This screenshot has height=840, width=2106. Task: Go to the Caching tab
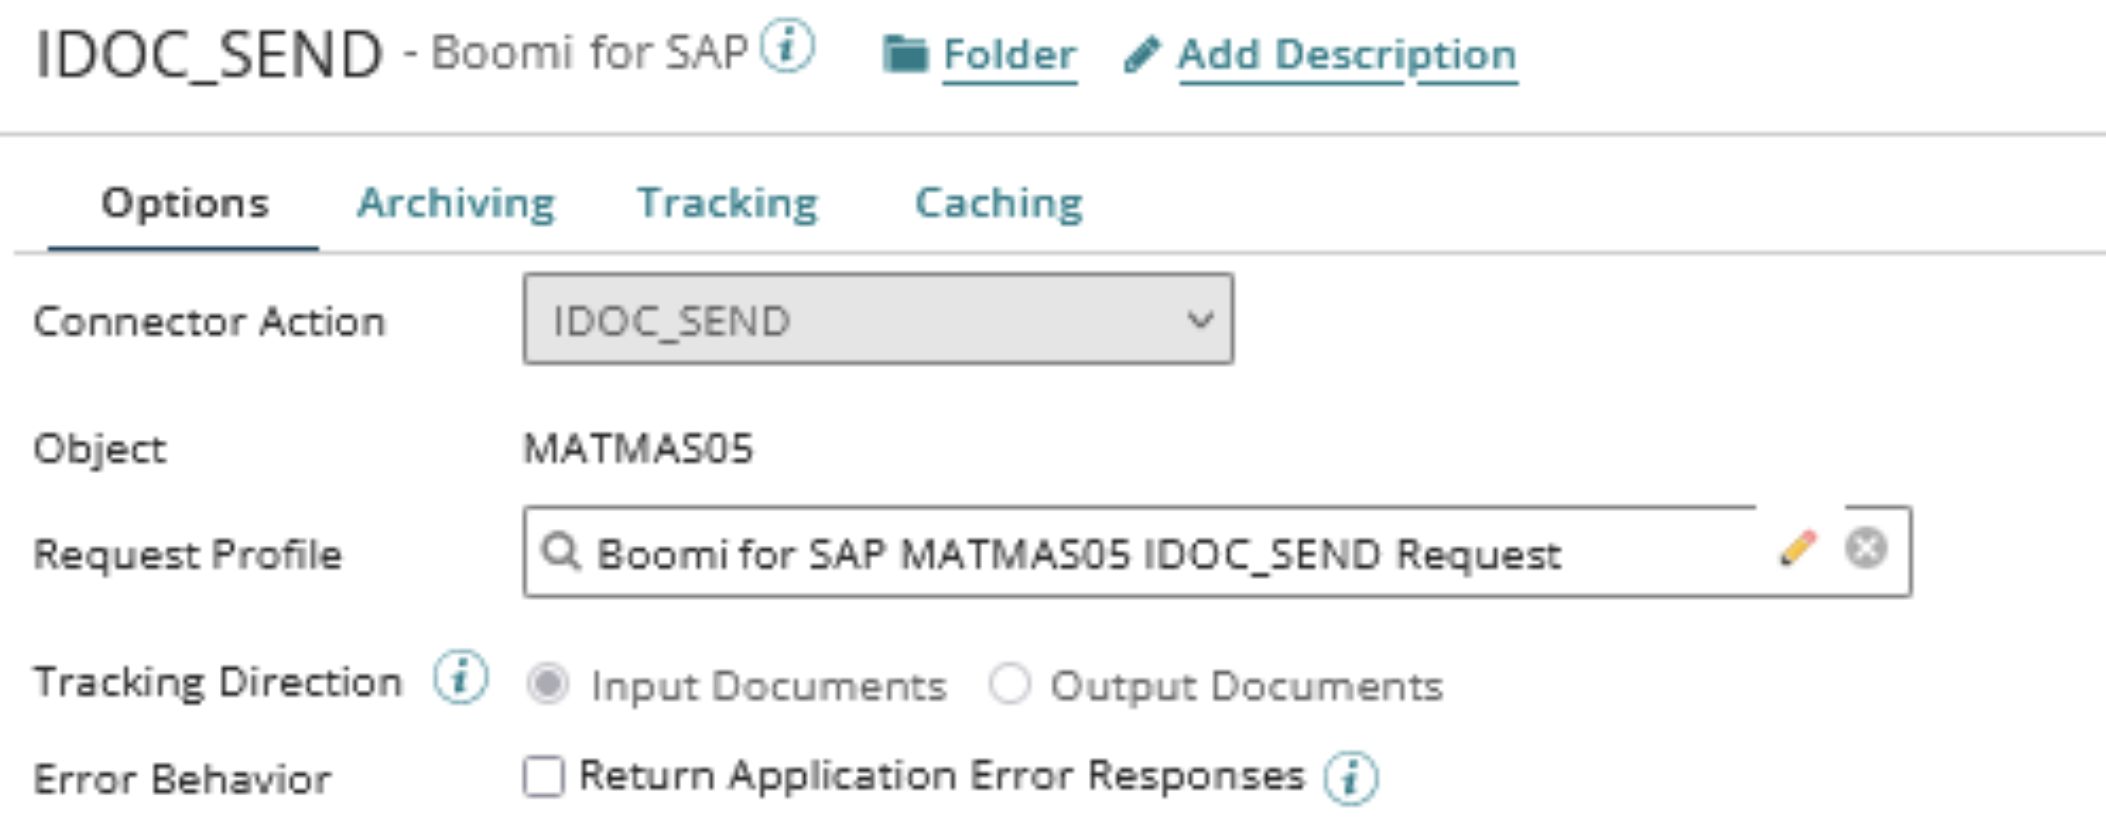point(999,203)
